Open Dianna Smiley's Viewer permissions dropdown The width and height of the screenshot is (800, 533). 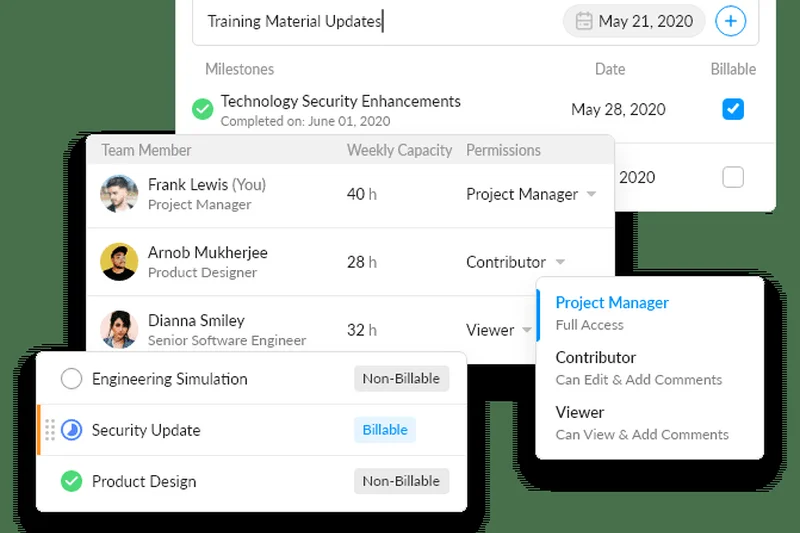pos(528,330)
